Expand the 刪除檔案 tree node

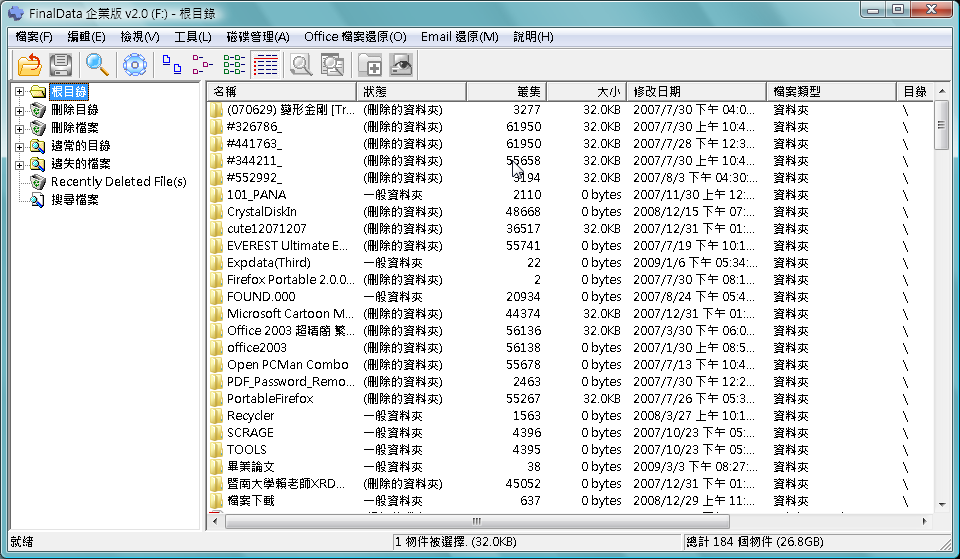pyautogui.click(x=20, y=129)
